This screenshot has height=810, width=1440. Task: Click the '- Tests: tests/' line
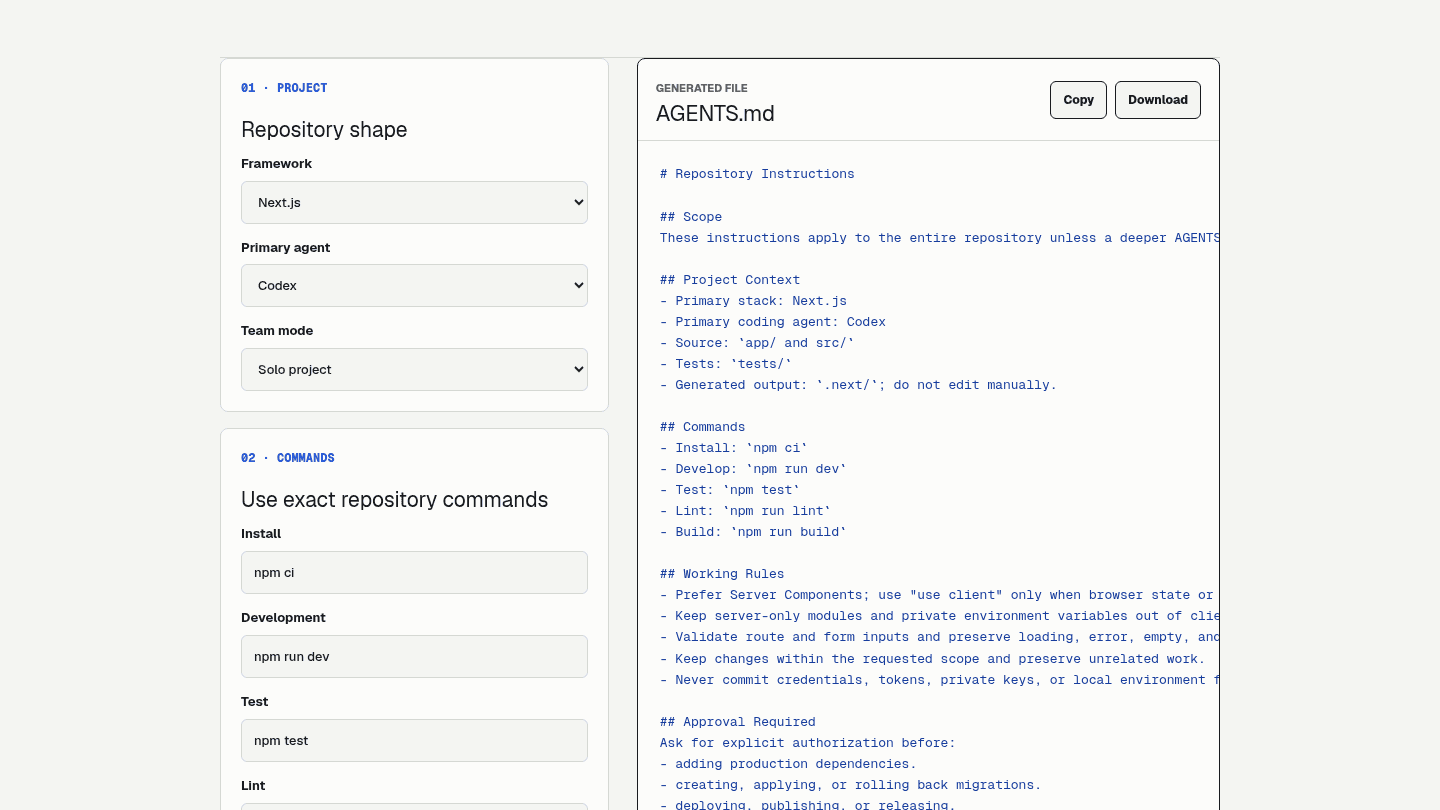coord(726,364)
